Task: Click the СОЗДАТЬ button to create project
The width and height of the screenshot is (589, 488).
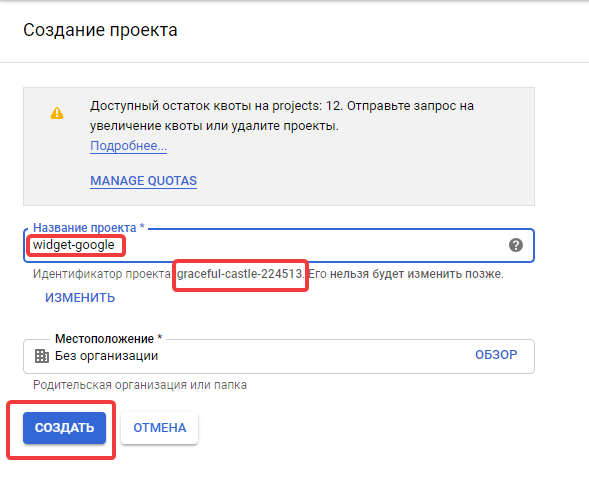Action: pos(65,428)
